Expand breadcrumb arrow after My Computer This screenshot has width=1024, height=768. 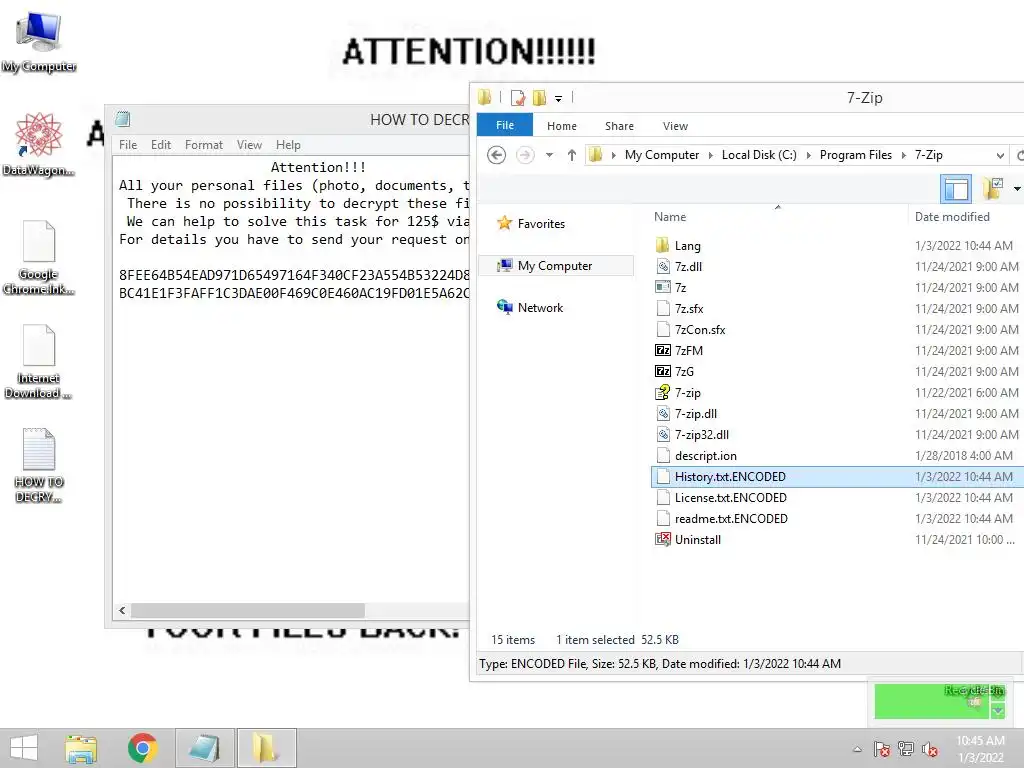click(711, 155)
